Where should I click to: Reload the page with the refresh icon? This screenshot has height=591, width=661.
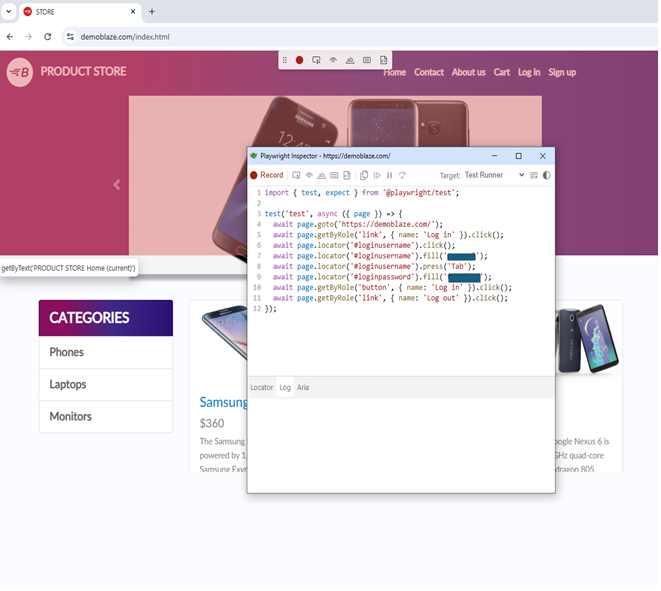48,37
